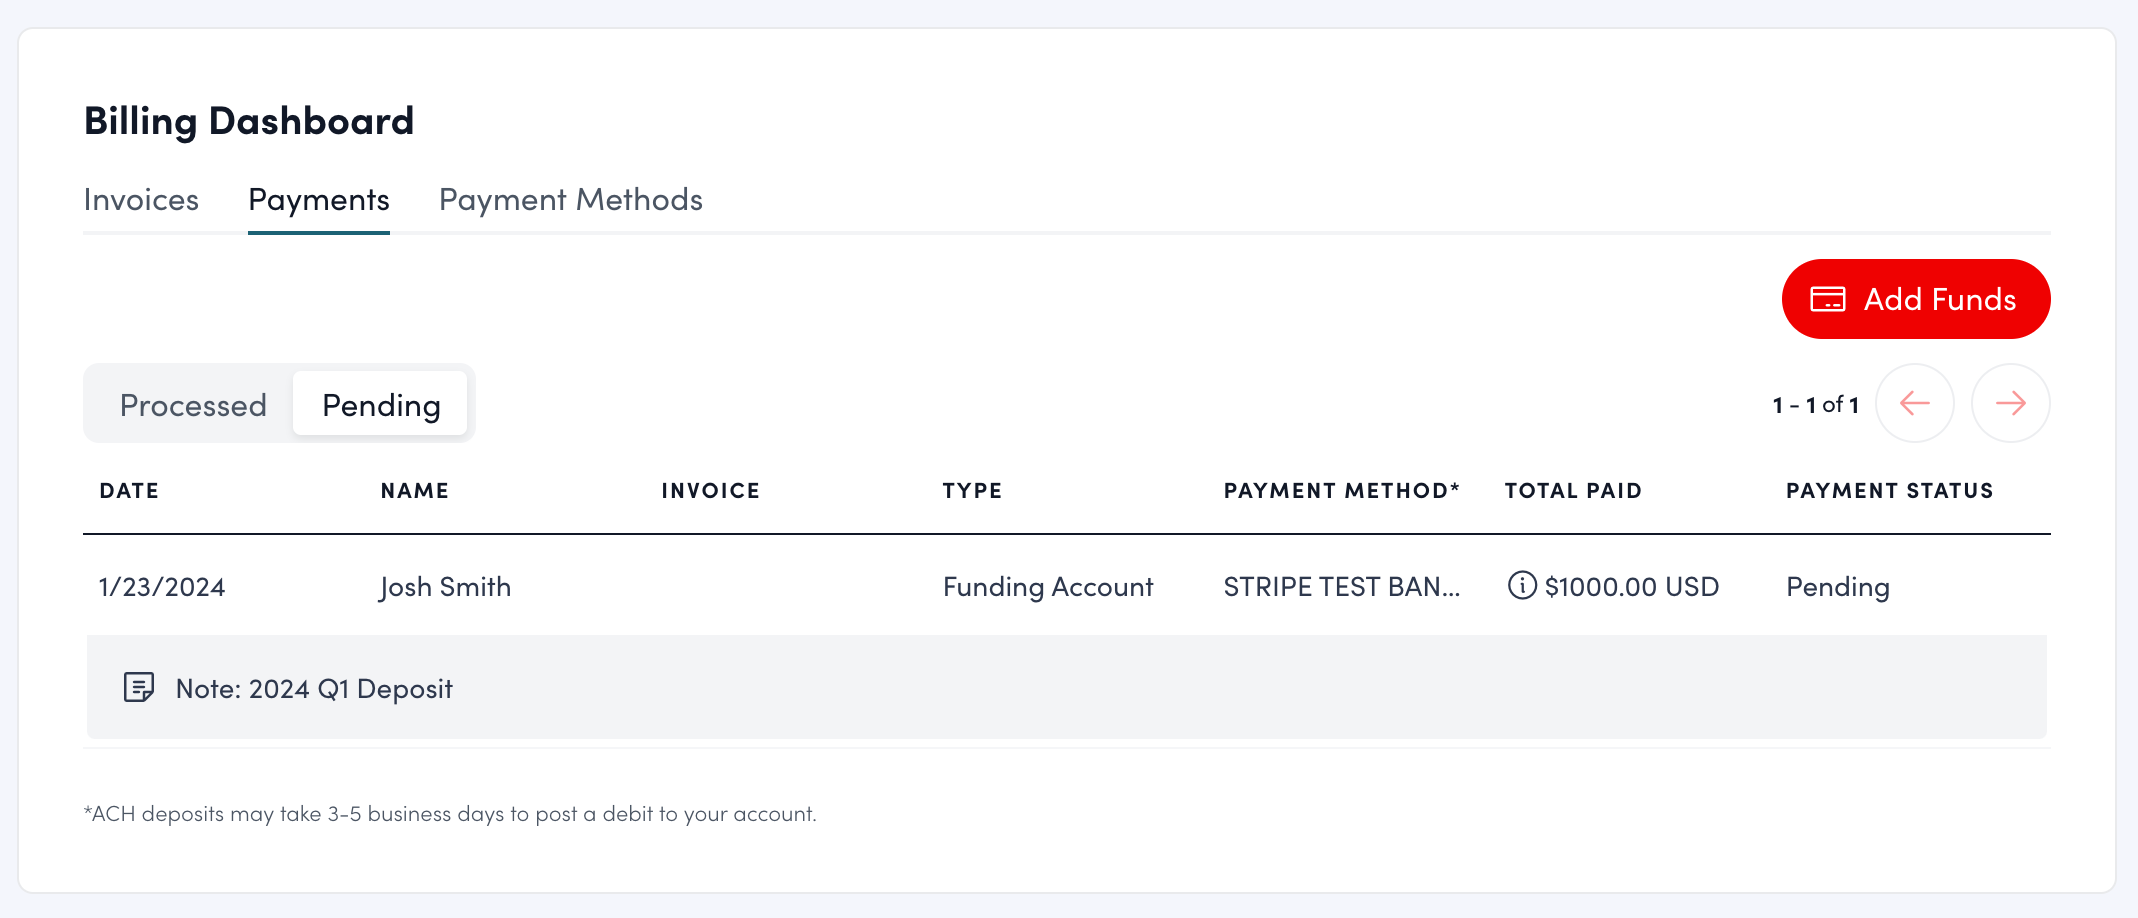Select the previous page navigation circle
The width and height of the screenshot is (2138, 918).
click(x=1915, y=403)
